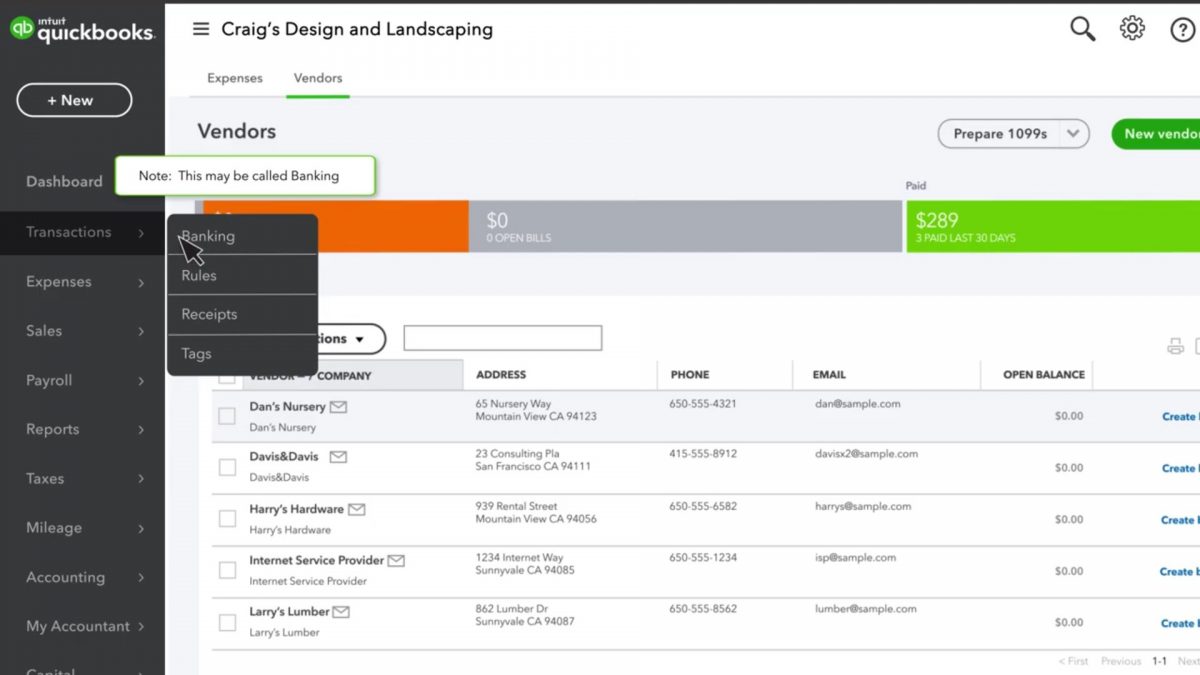Expand the My Accountant sidebar chevron

click(141, 626)
